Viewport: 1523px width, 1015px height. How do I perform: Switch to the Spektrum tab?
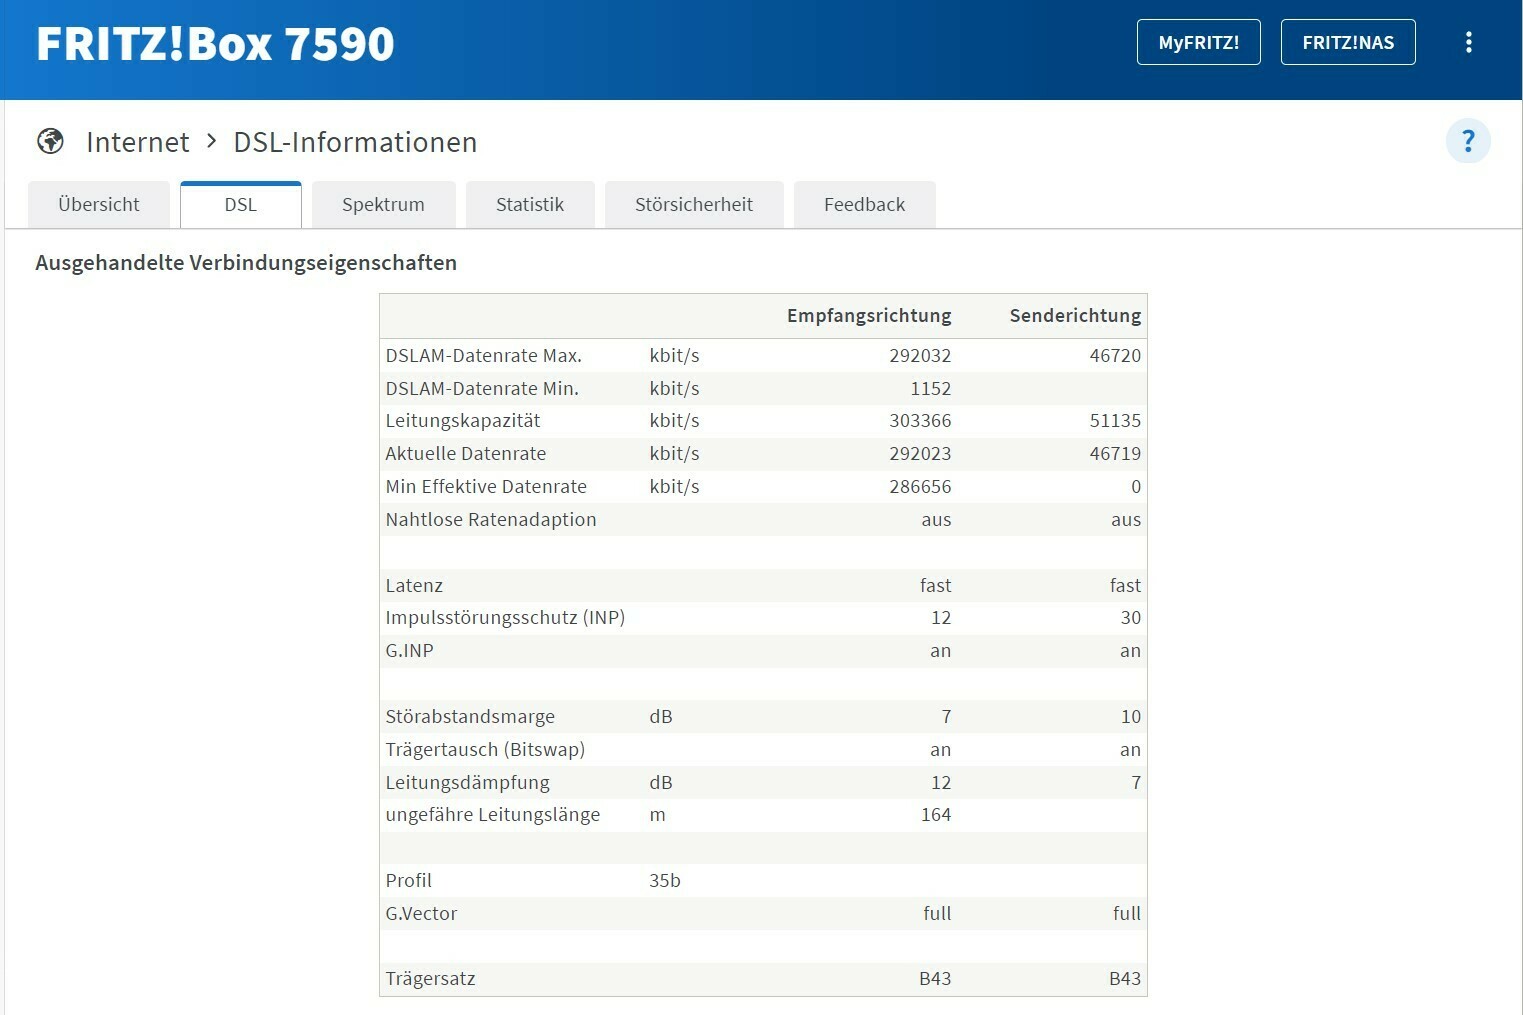[x=383, y=205]
